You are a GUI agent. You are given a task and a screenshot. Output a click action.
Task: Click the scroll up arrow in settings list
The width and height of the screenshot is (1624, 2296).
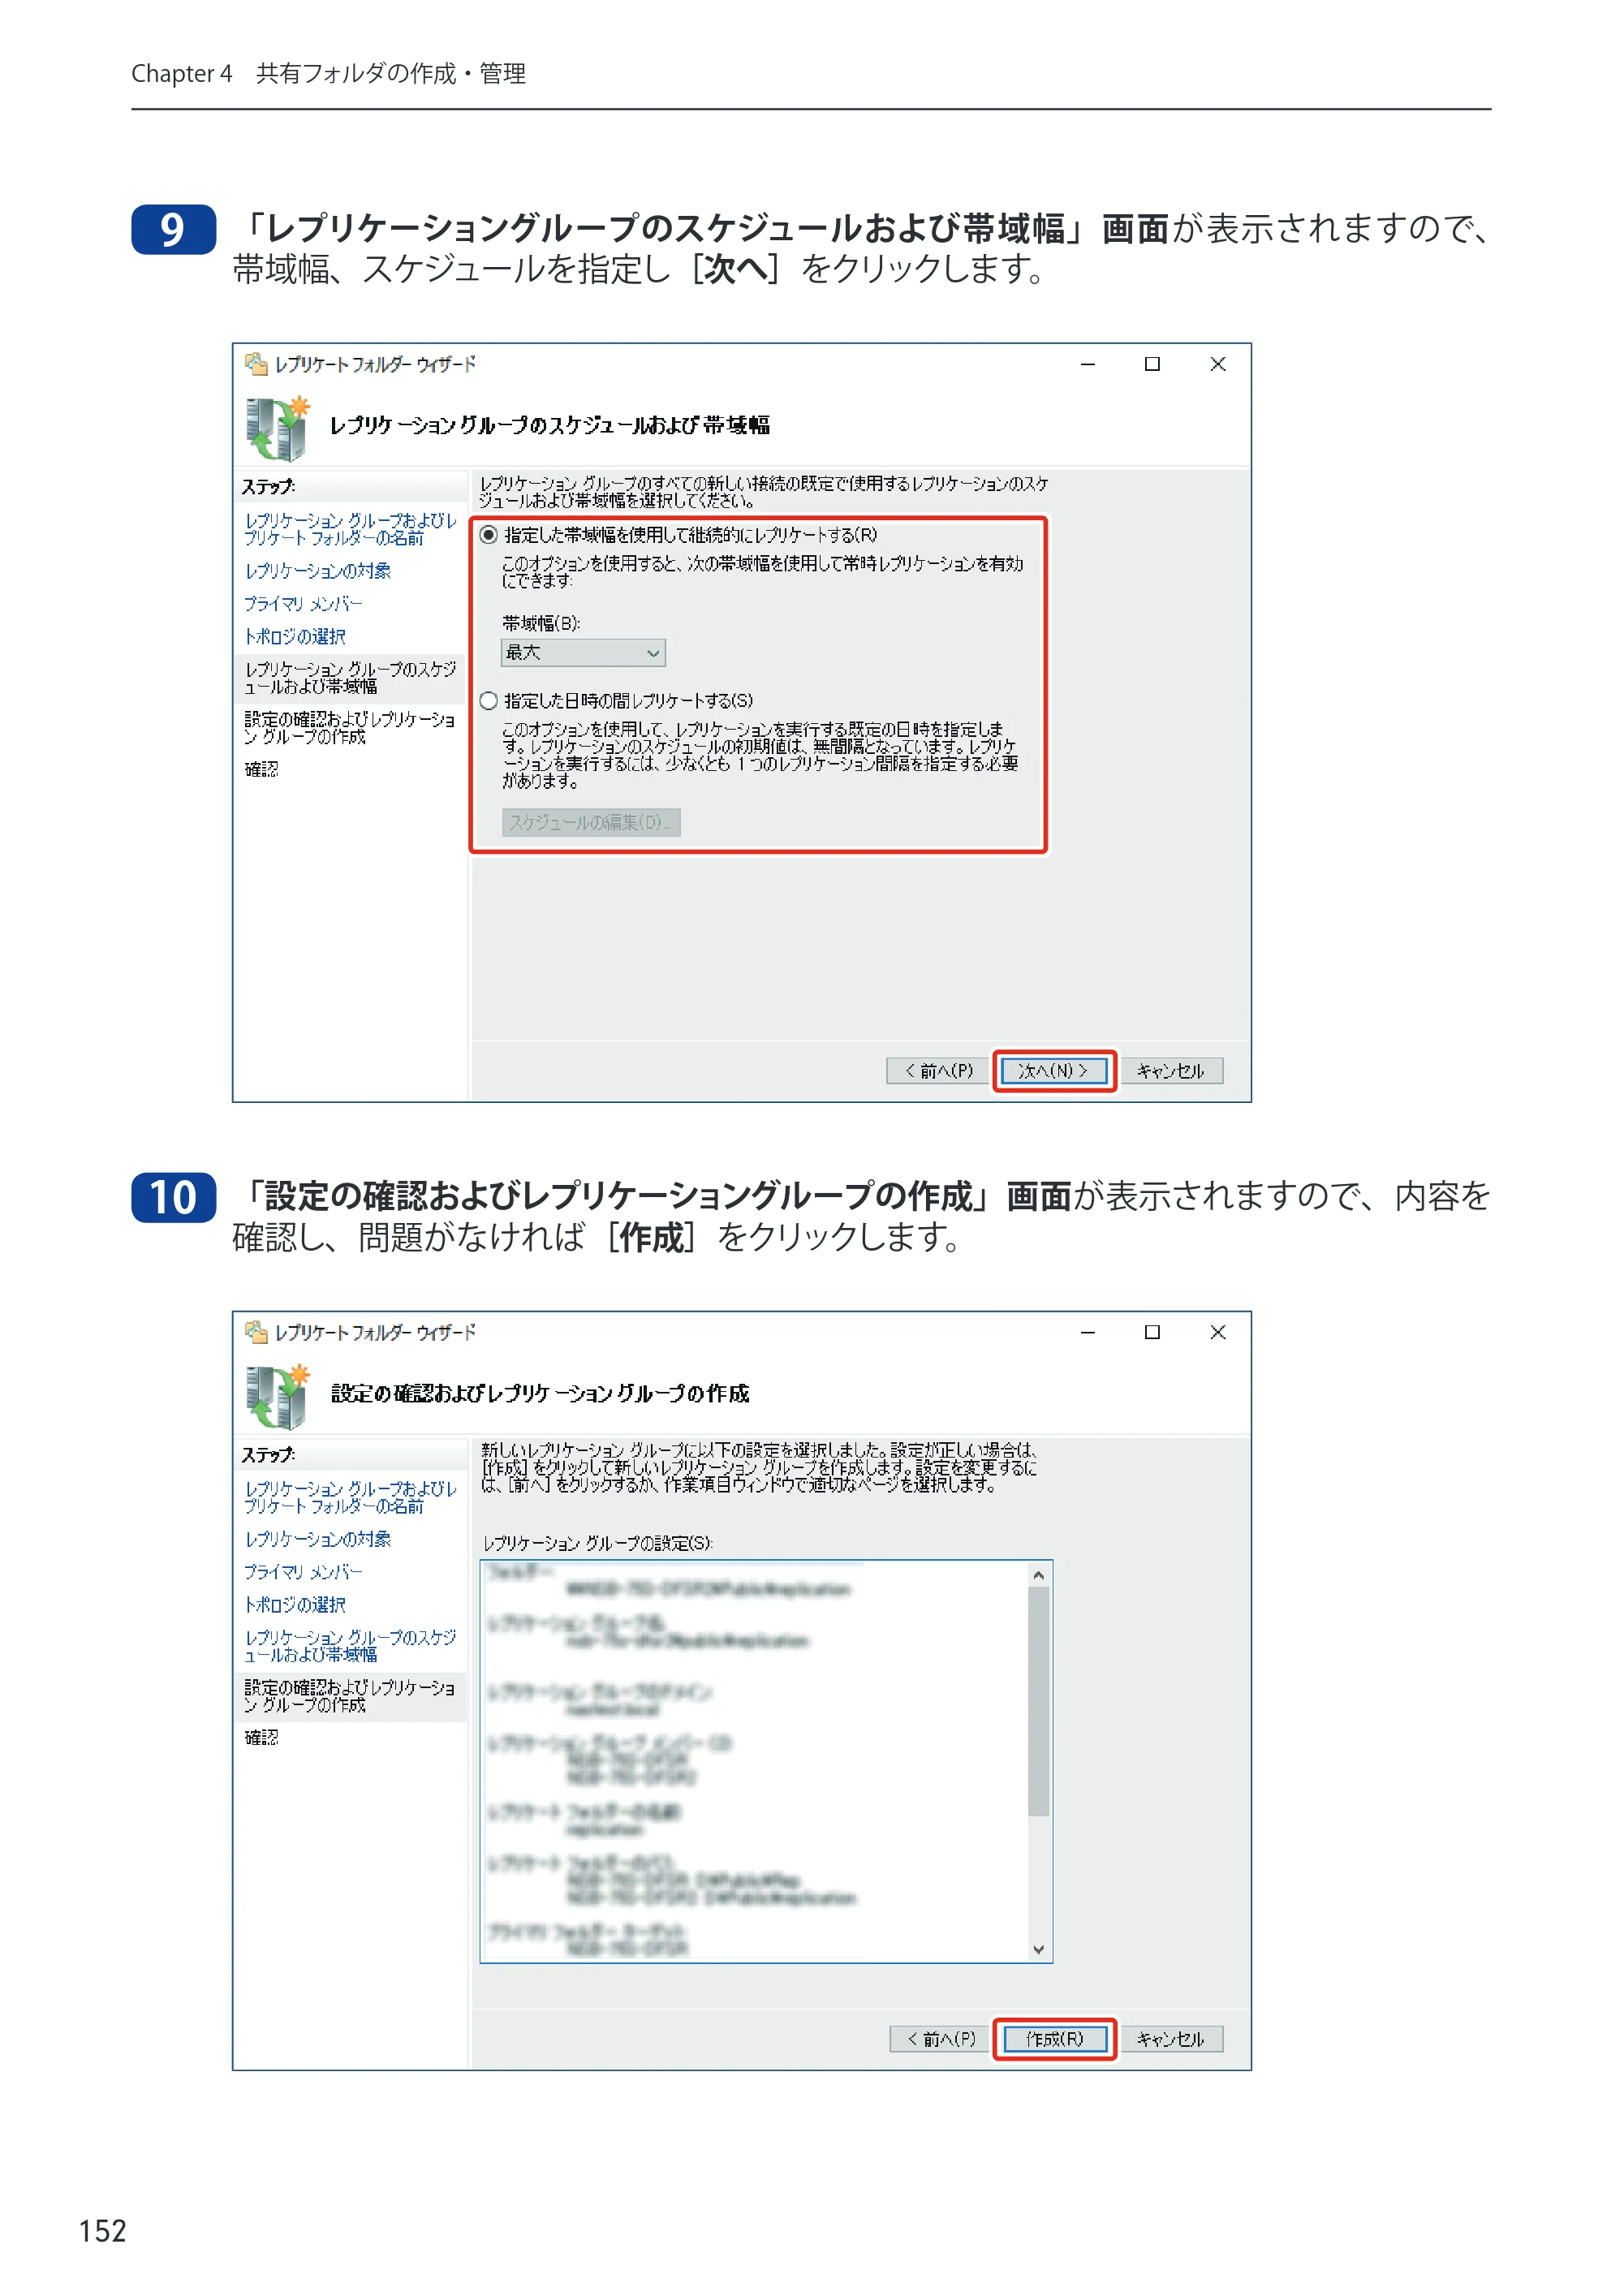coord(1039,1575)
